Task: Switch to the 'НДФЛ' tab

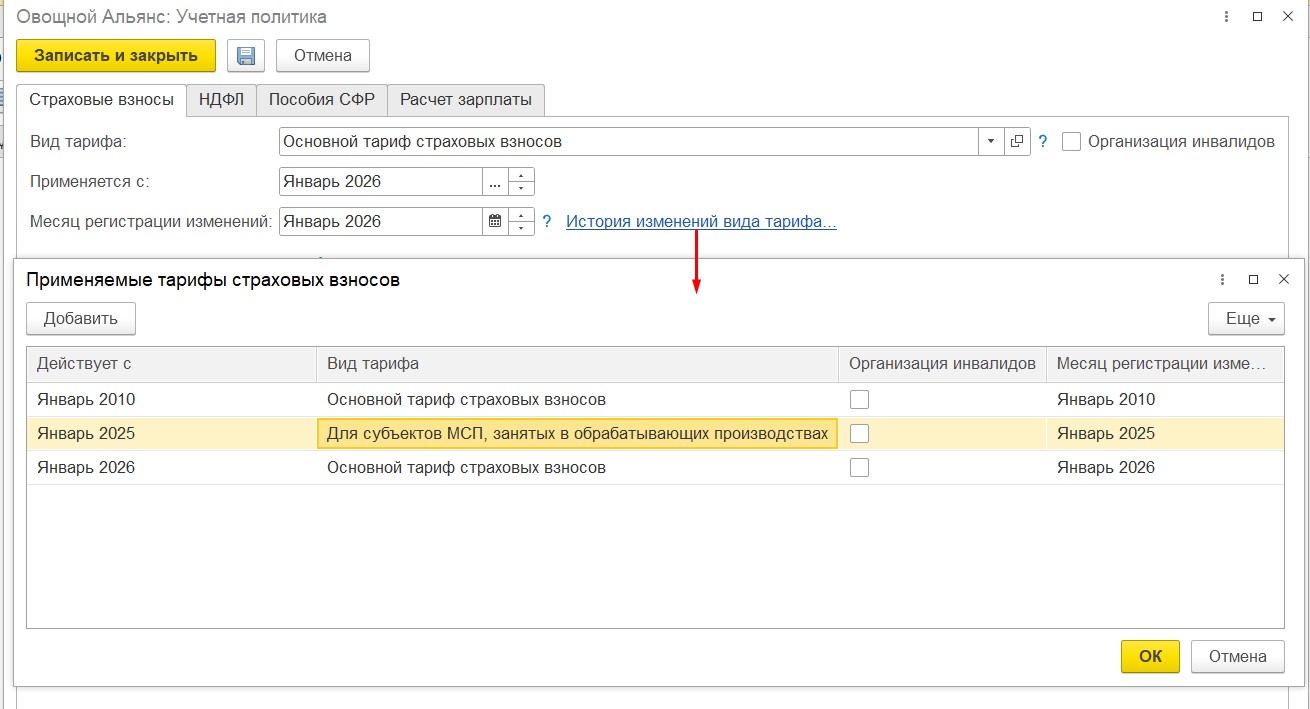Action: coord(221,100)
